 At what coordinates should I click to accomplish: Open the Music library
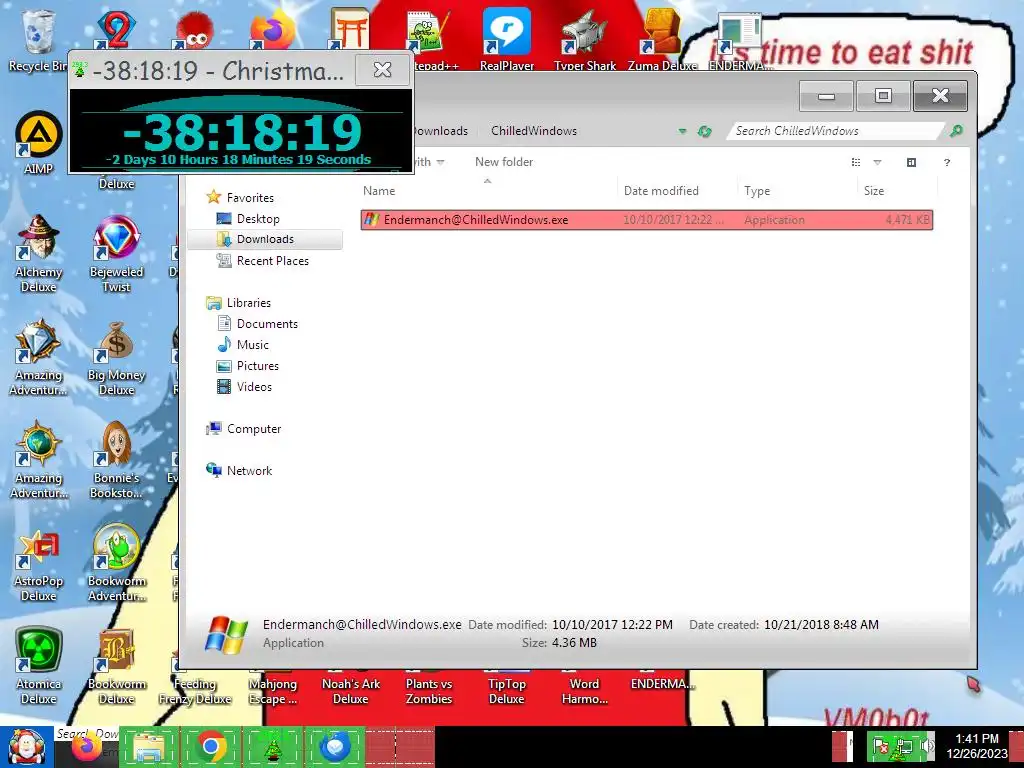coord(243,345)
